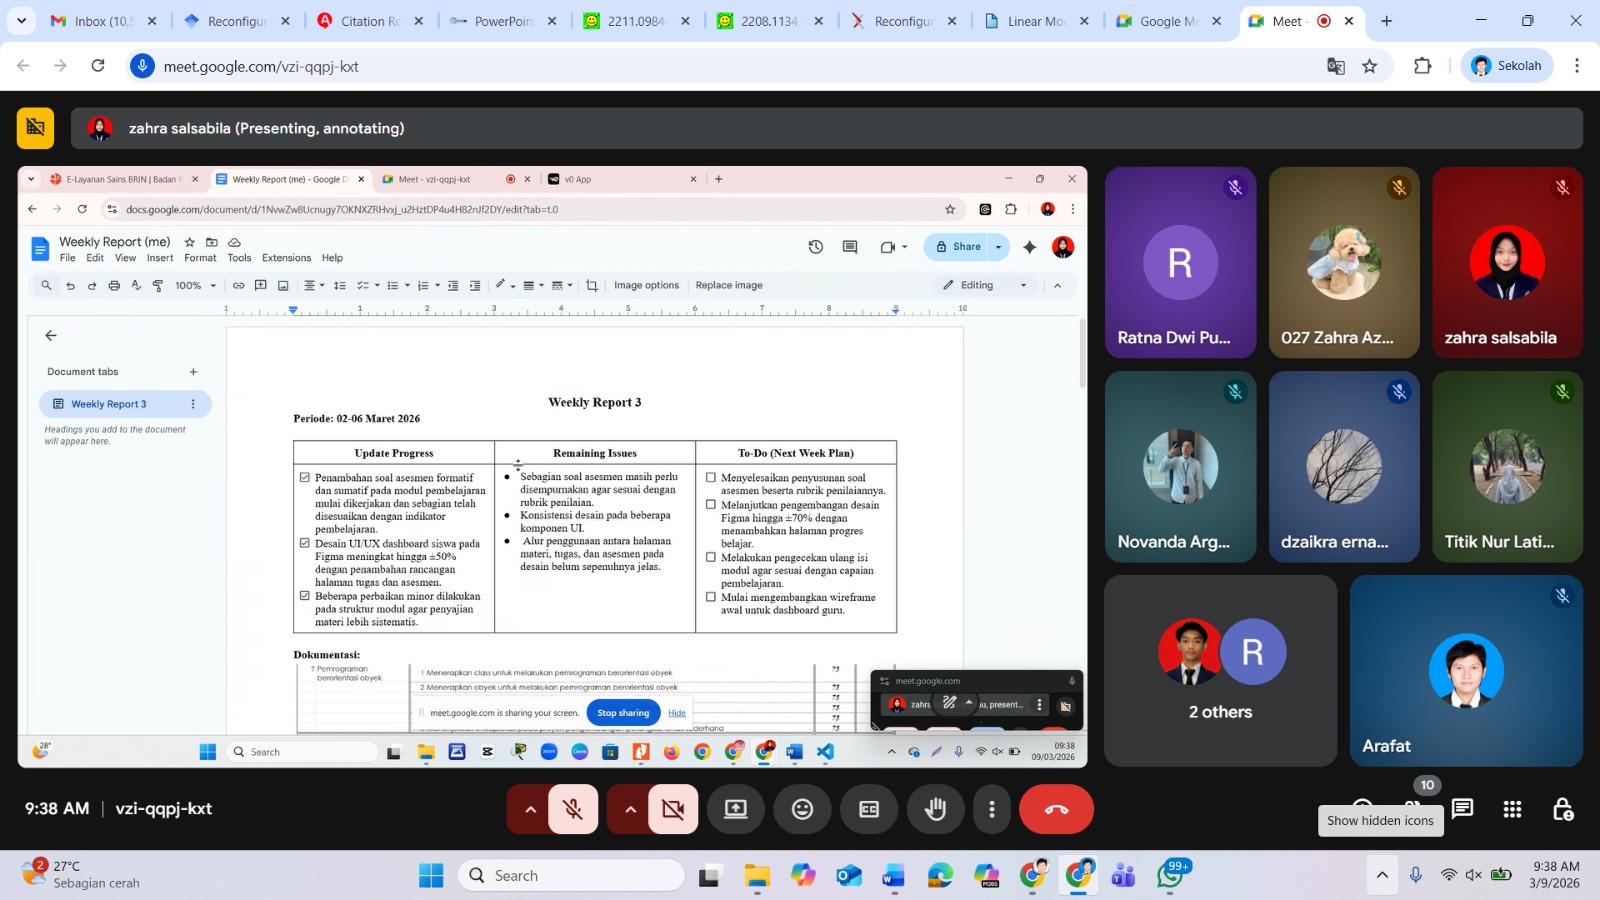Untick the 'Penambahan soal asesmen formatif' checkbox
The height and width of the screenshot is (900, 1600).
[x=305, y=478]
